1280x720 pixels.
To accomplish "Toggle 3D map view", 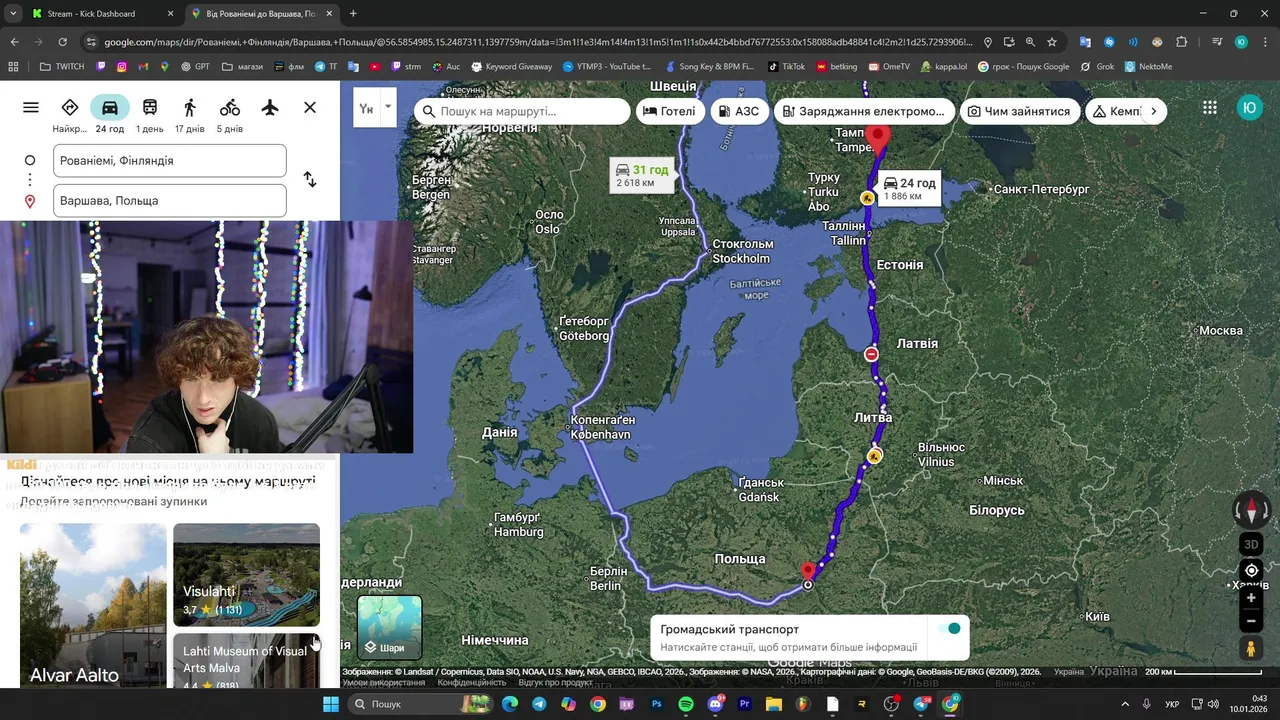I will click(1251, 545).
